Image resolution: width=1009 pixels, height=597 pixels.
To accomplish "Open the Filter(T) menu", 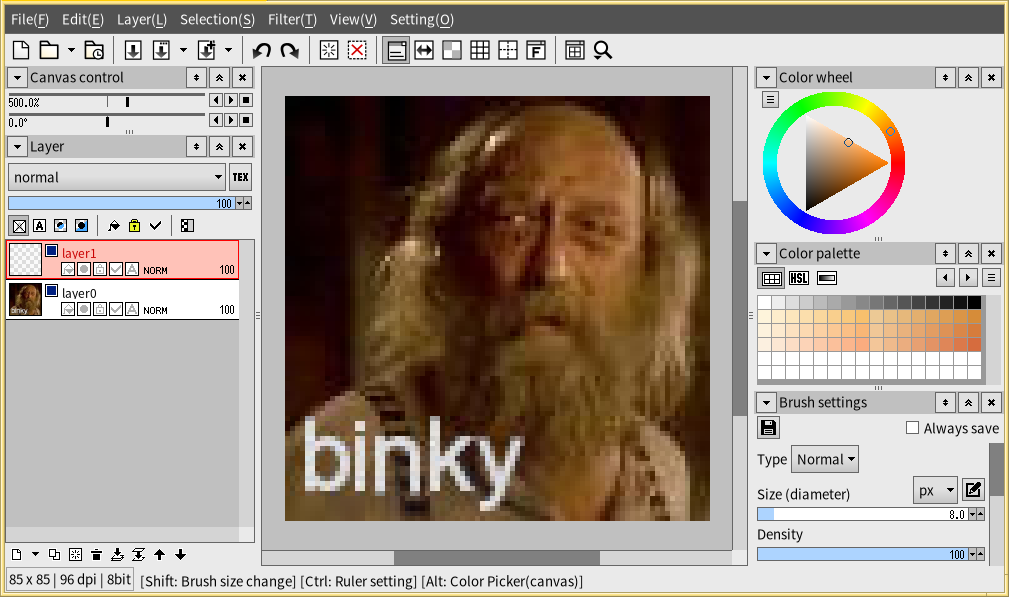I will pyautogui.click(x=292, y=19).
